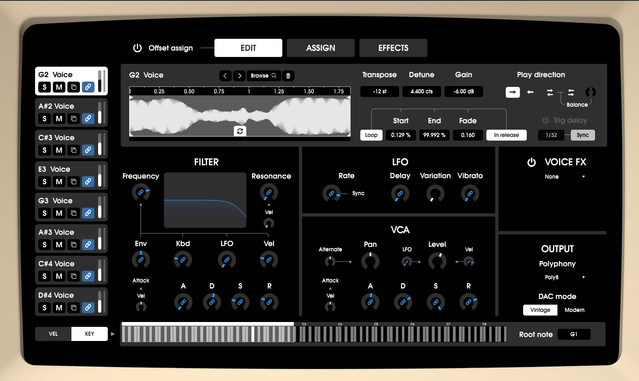639x381 pixels.
Task: Select Vintage DAC mode
Action: [x=540, y=310]
